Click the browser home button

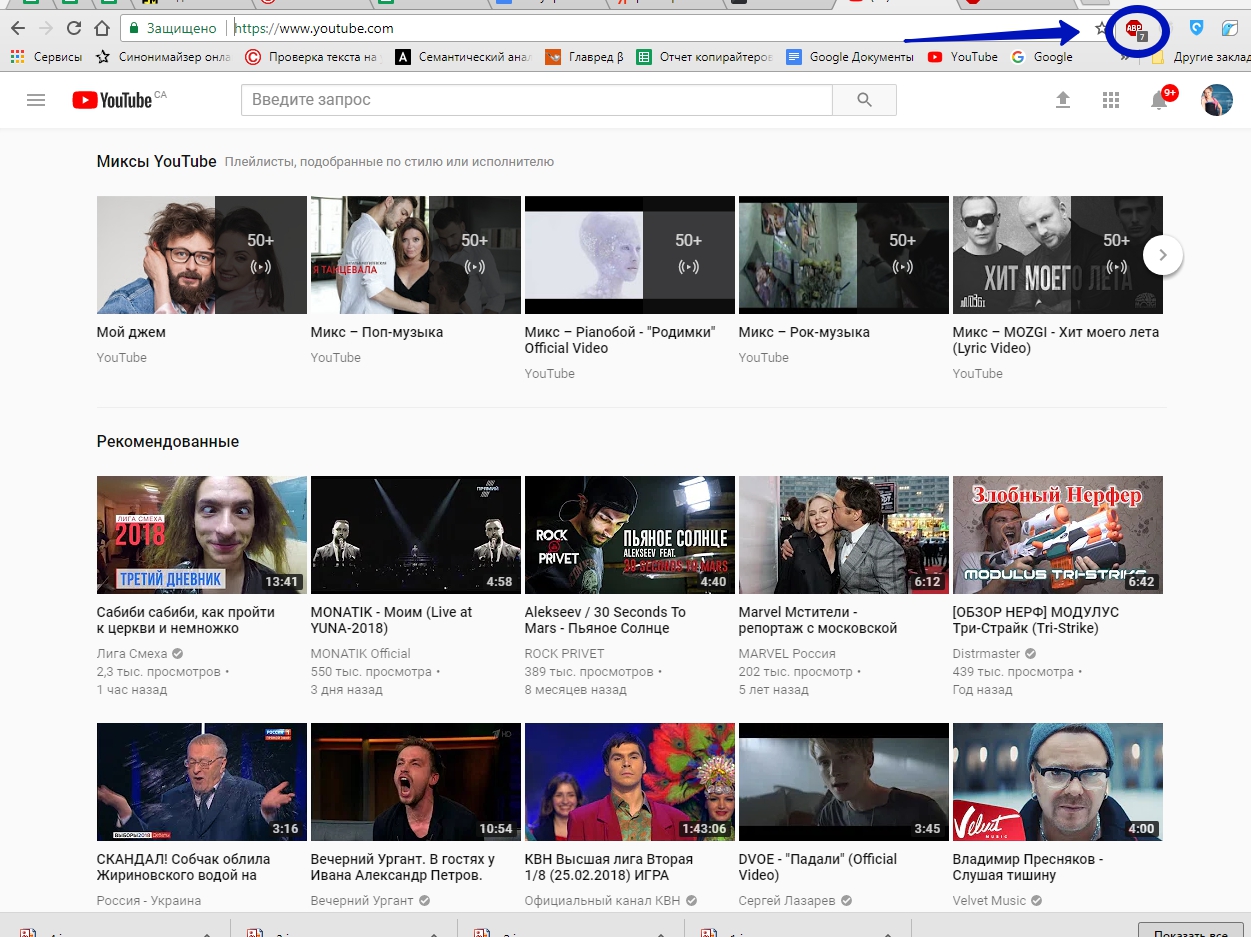point(101,28)
